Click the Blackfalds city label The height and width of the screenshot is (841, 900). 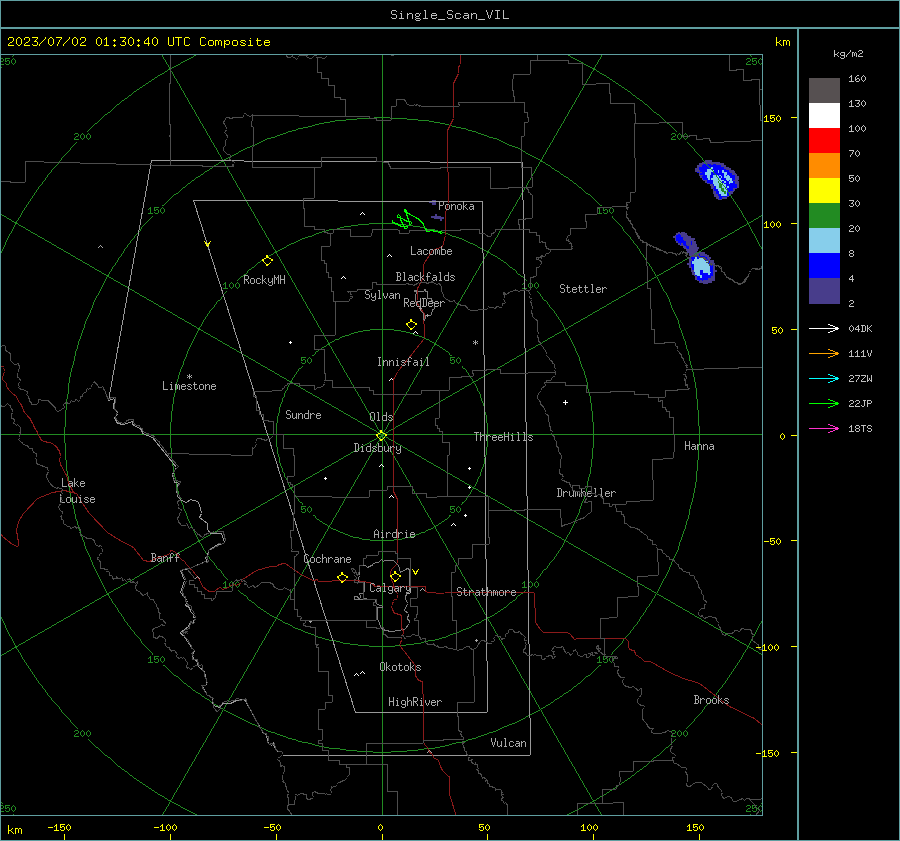click(425, 277)
